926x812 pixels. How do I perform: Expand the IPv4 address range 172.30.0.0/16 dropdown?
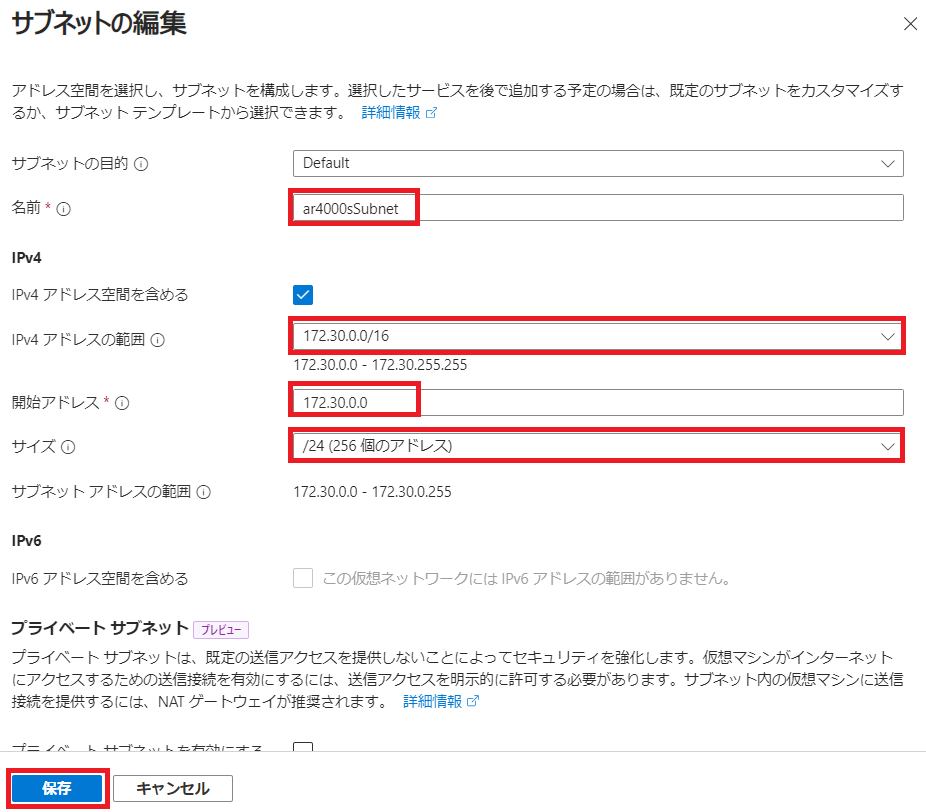point(598,337)
